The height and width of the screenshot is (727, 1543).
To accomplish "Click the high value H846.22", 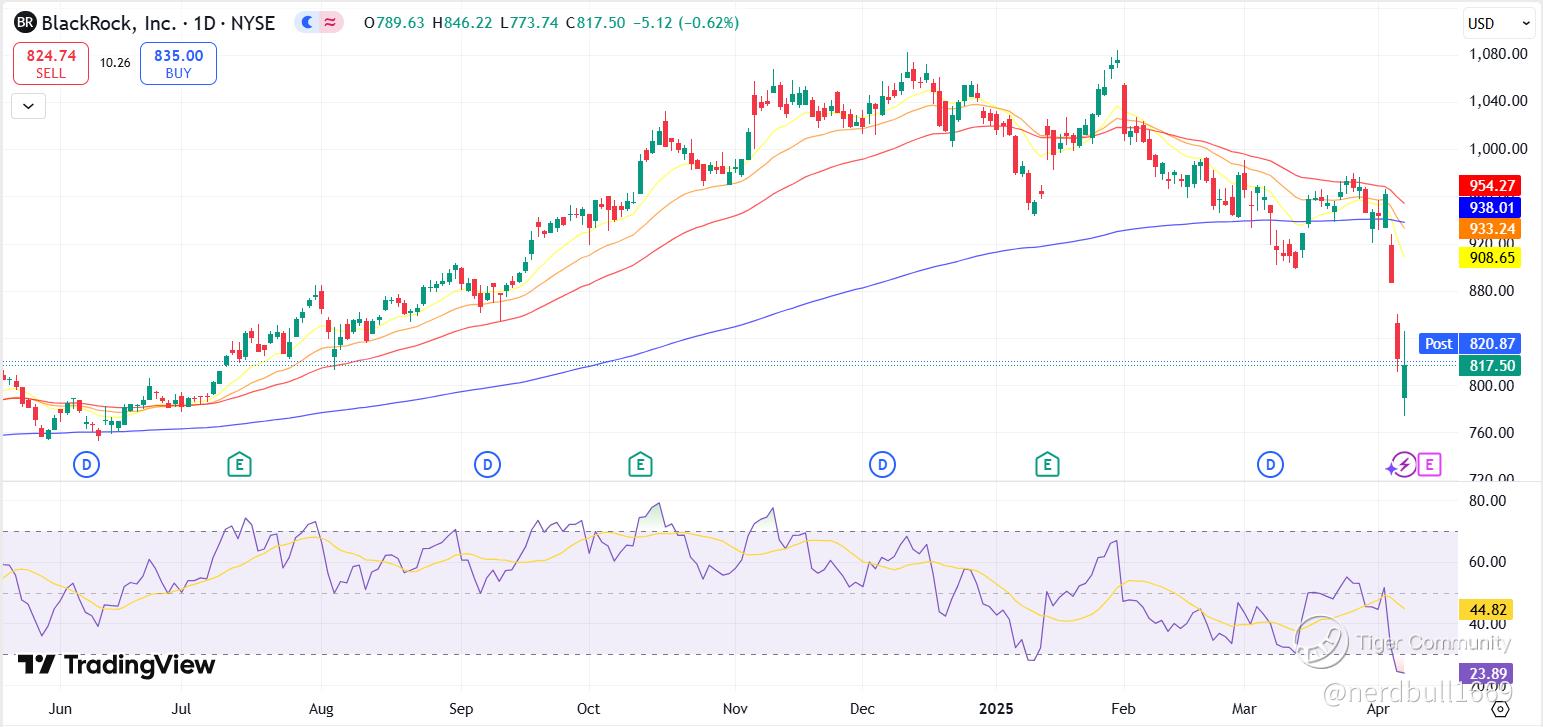I will (463, 22).
